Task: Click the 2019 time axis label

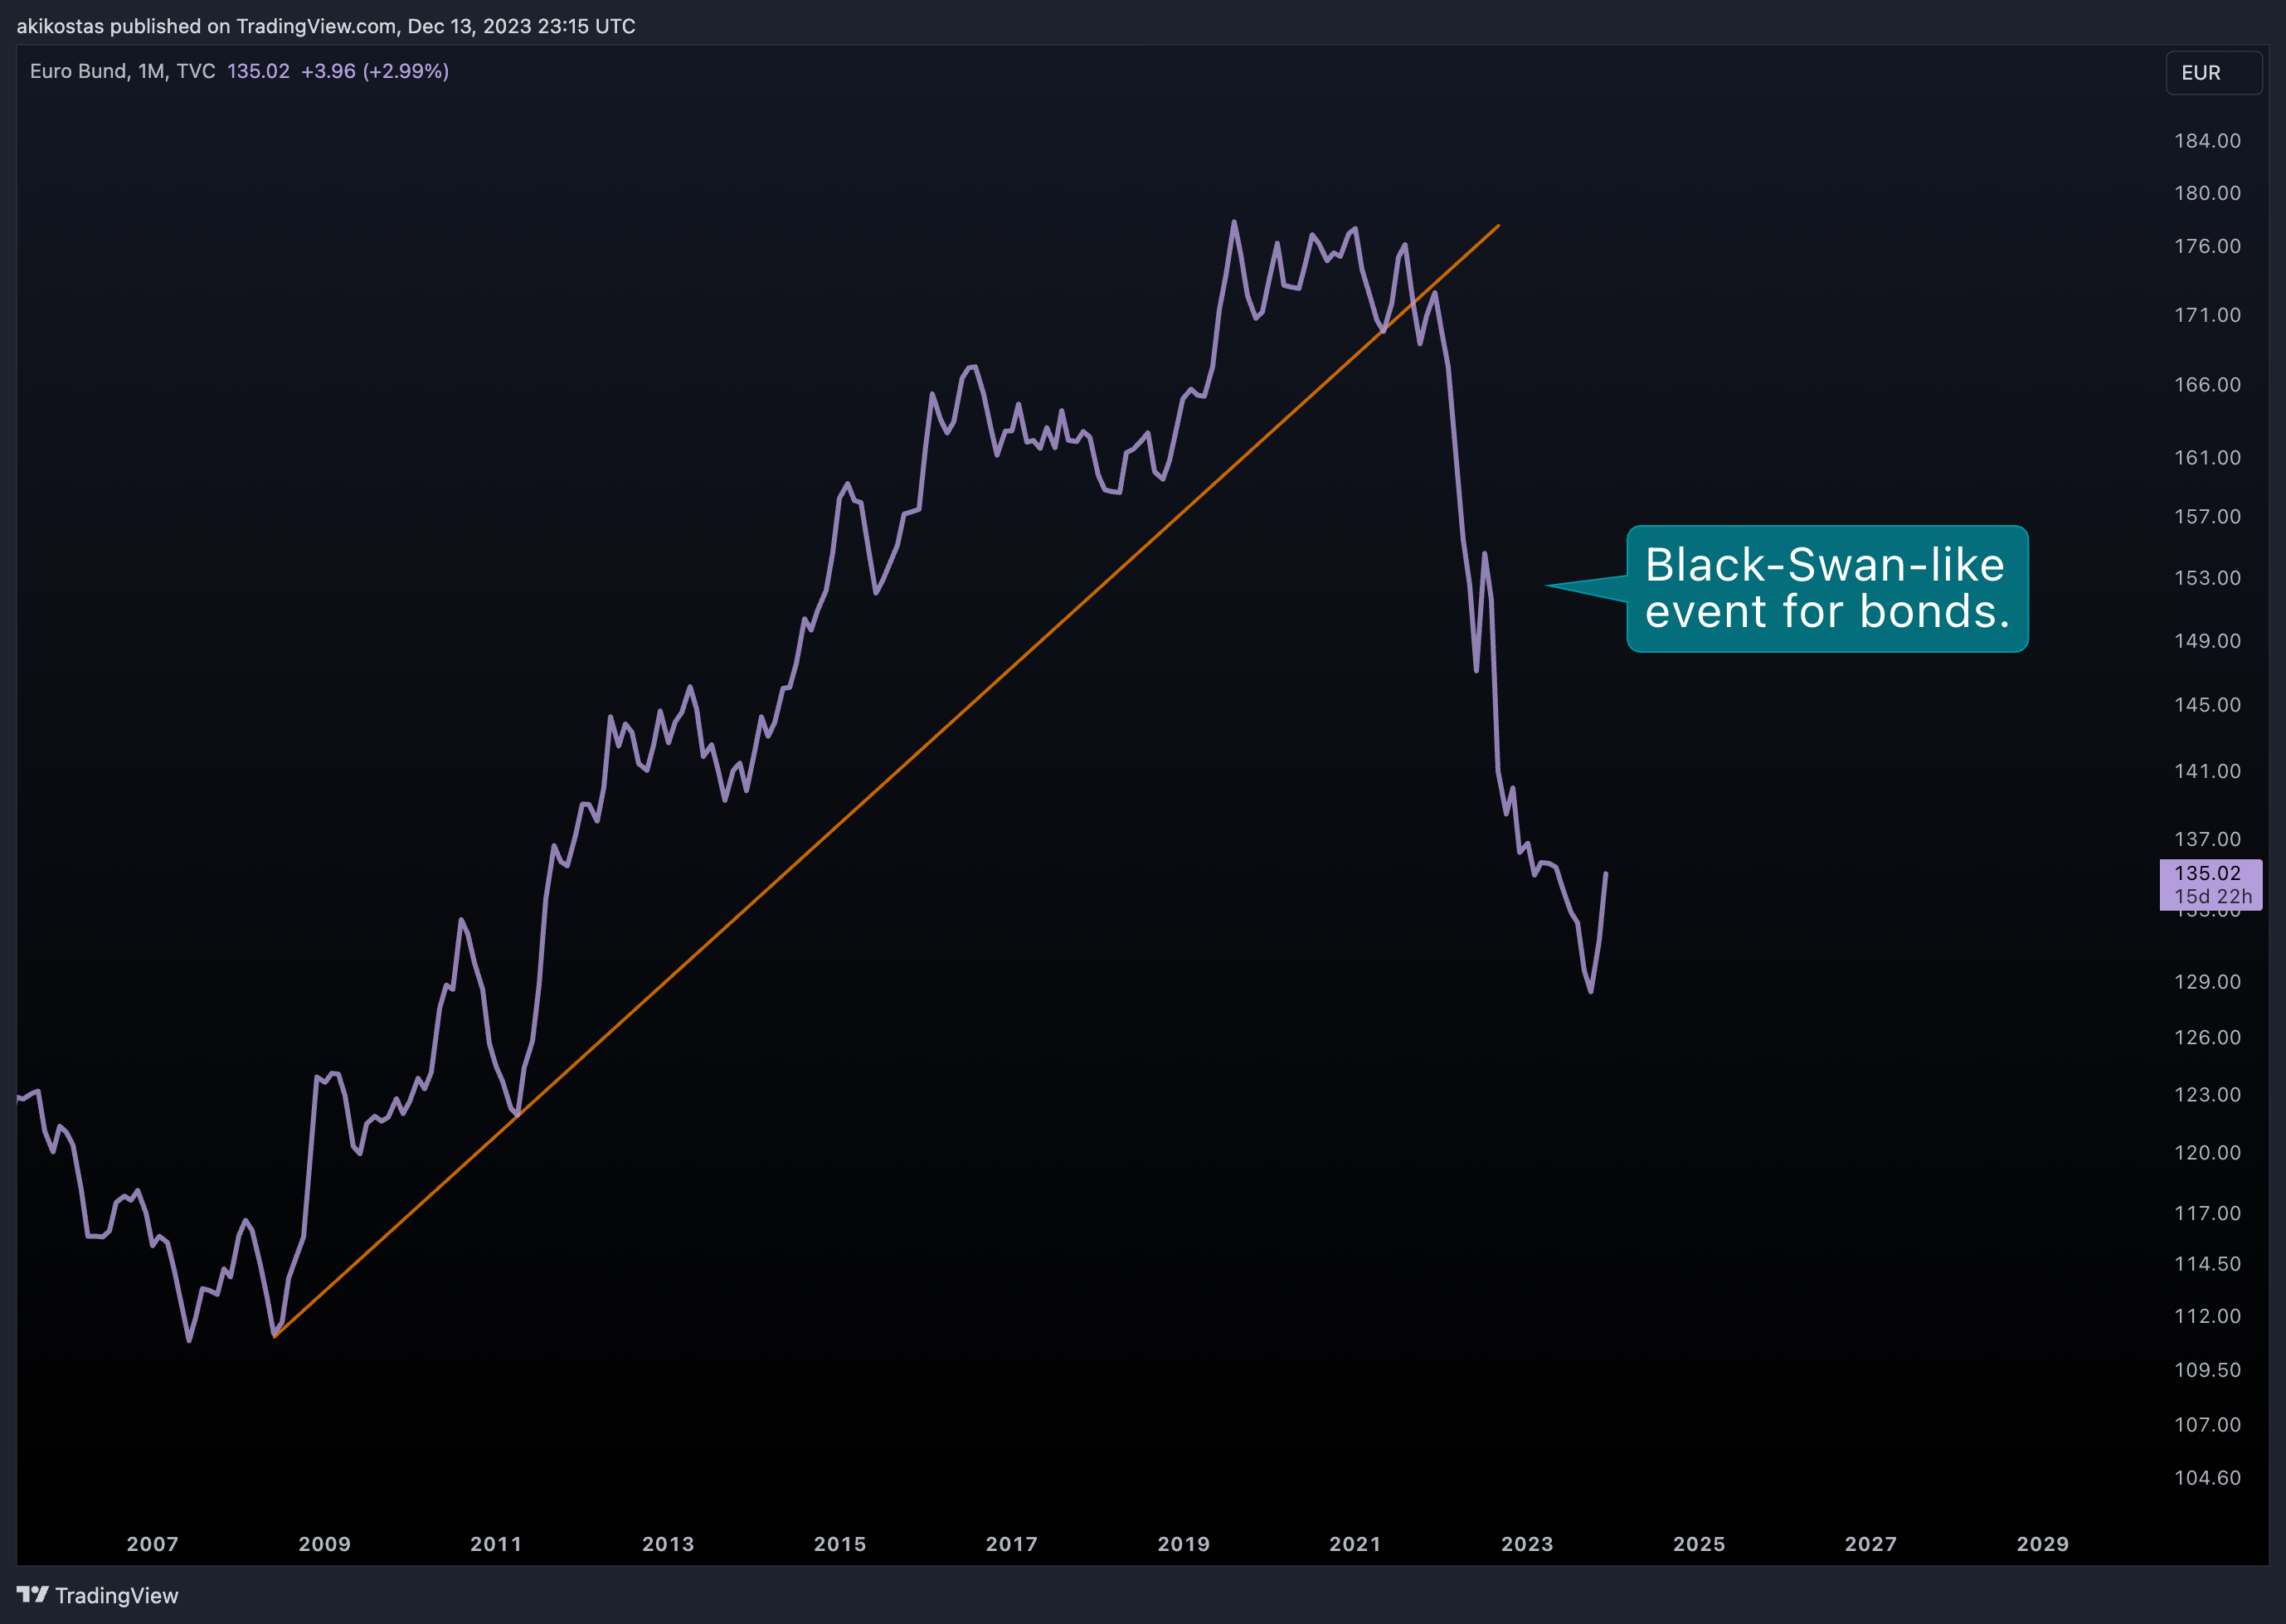Action: click(x=1184, y=1544)
